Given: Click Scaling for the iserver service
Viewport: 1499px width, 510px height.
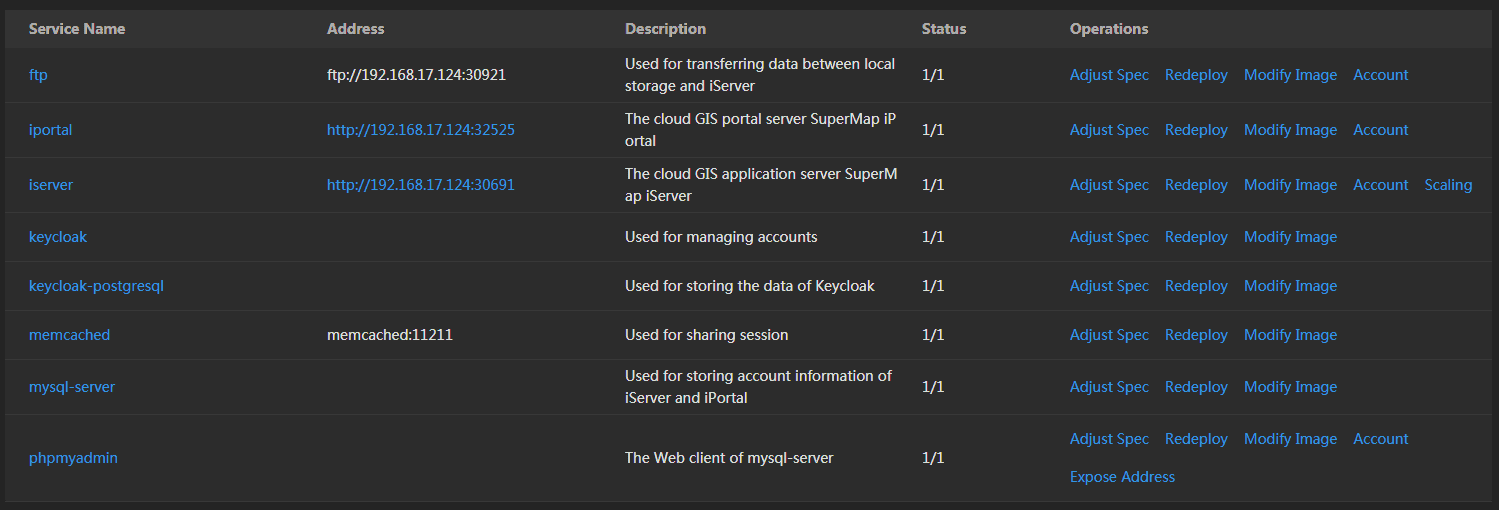Looking at the screenshot, I should 1447,185.
